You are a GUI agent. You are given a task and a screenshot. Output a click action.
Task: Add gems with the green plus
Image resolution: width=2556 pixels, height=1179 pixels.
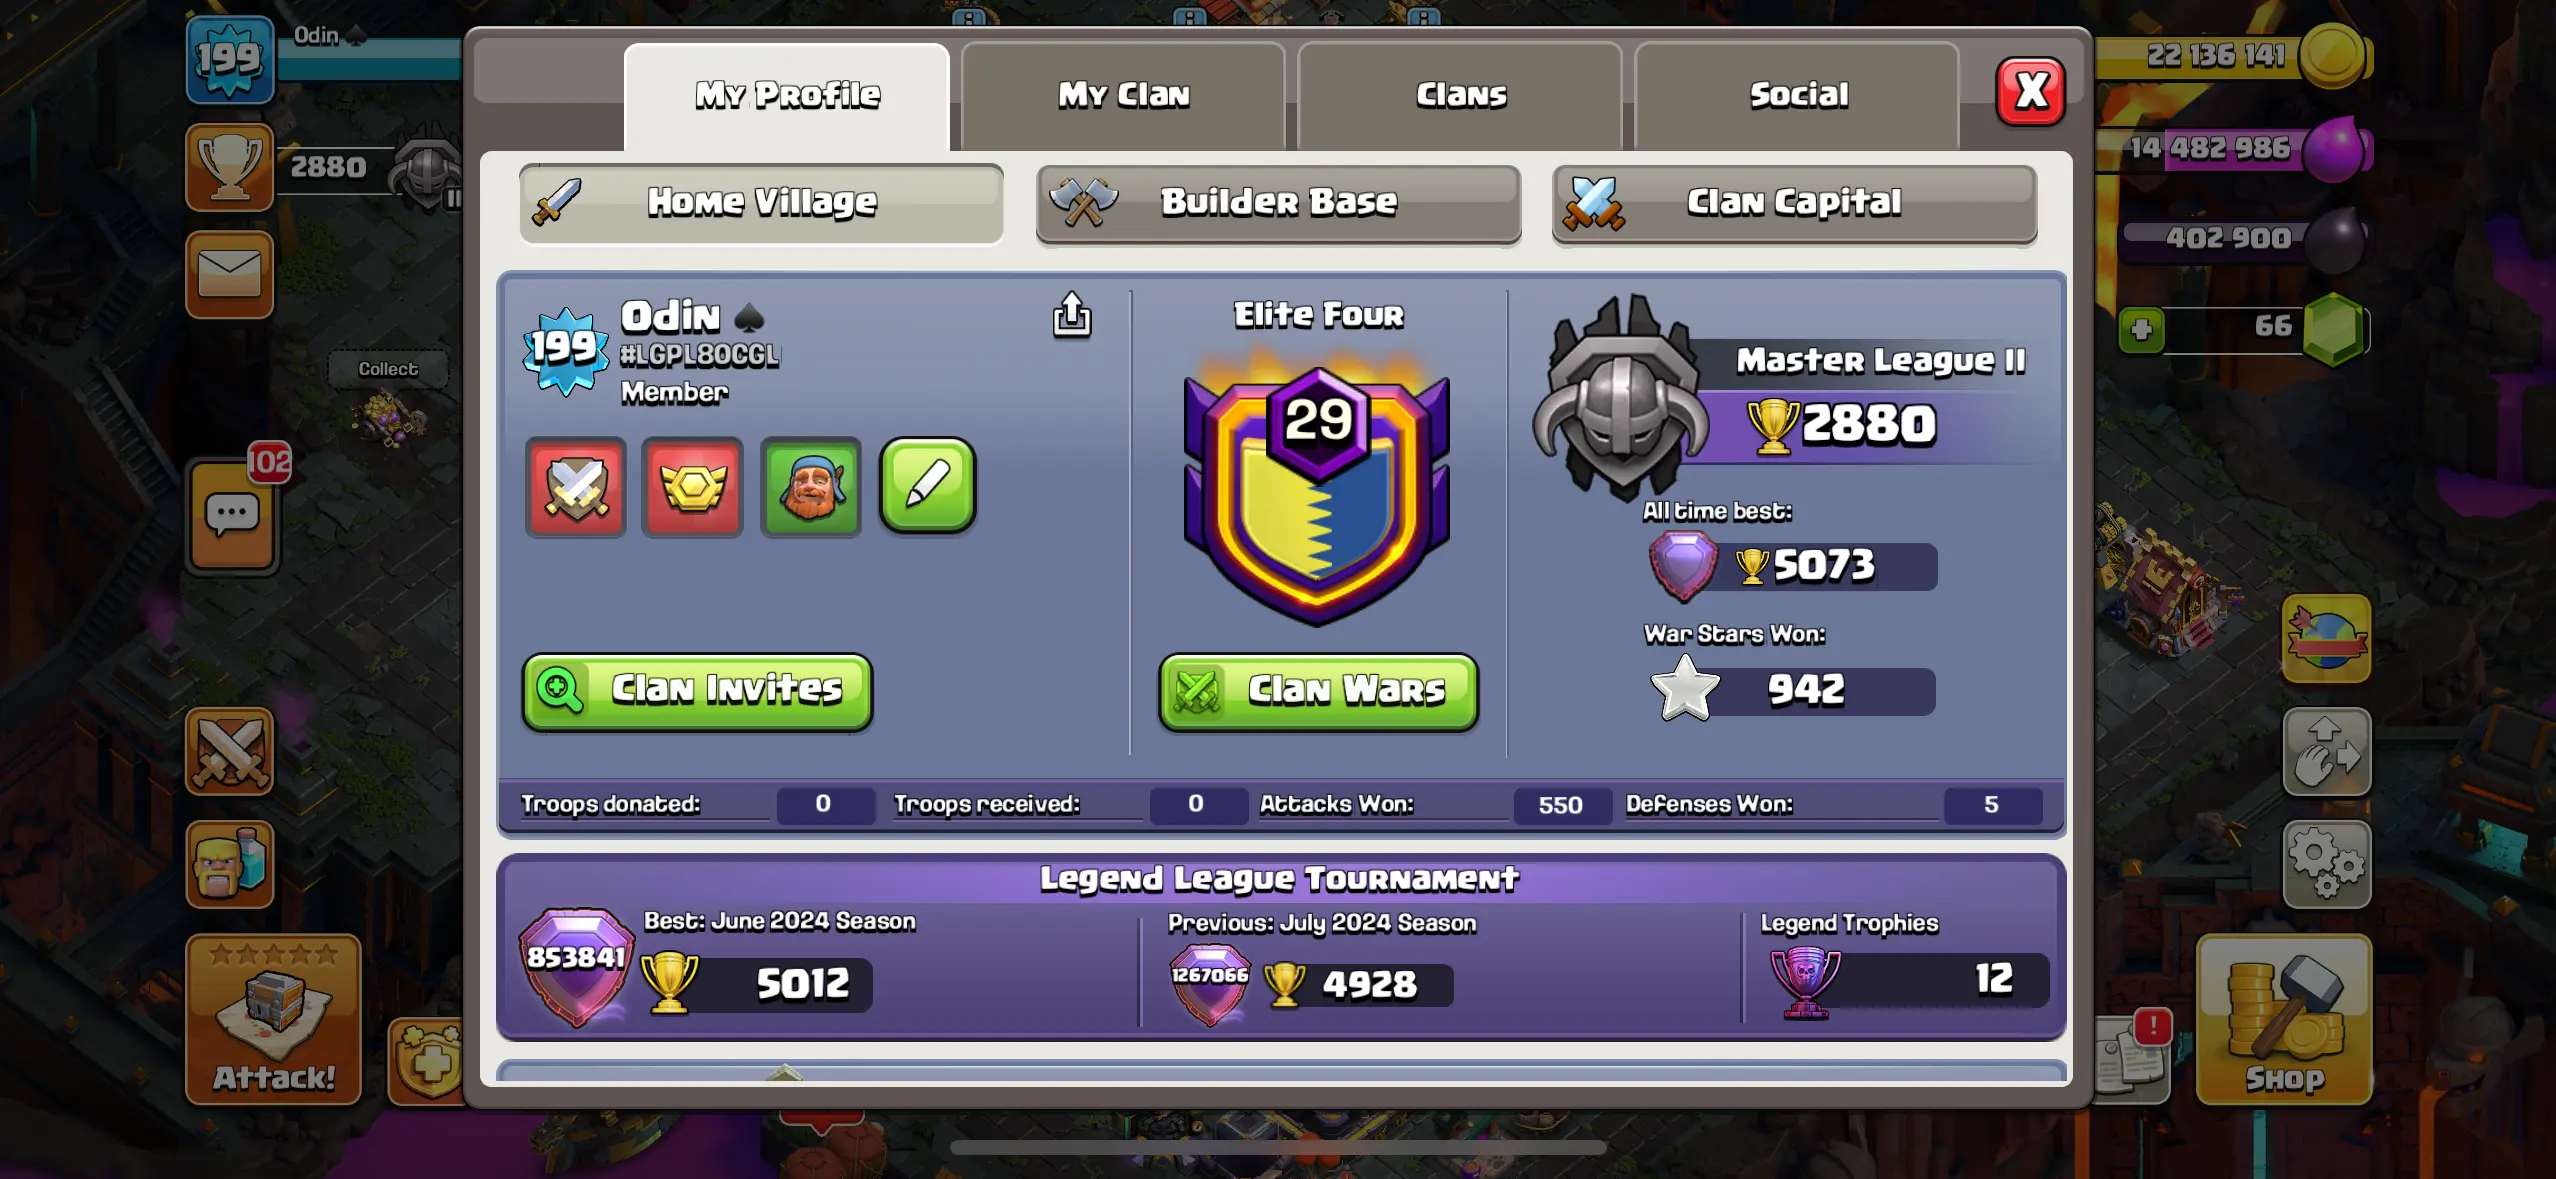click(2141, 329)
